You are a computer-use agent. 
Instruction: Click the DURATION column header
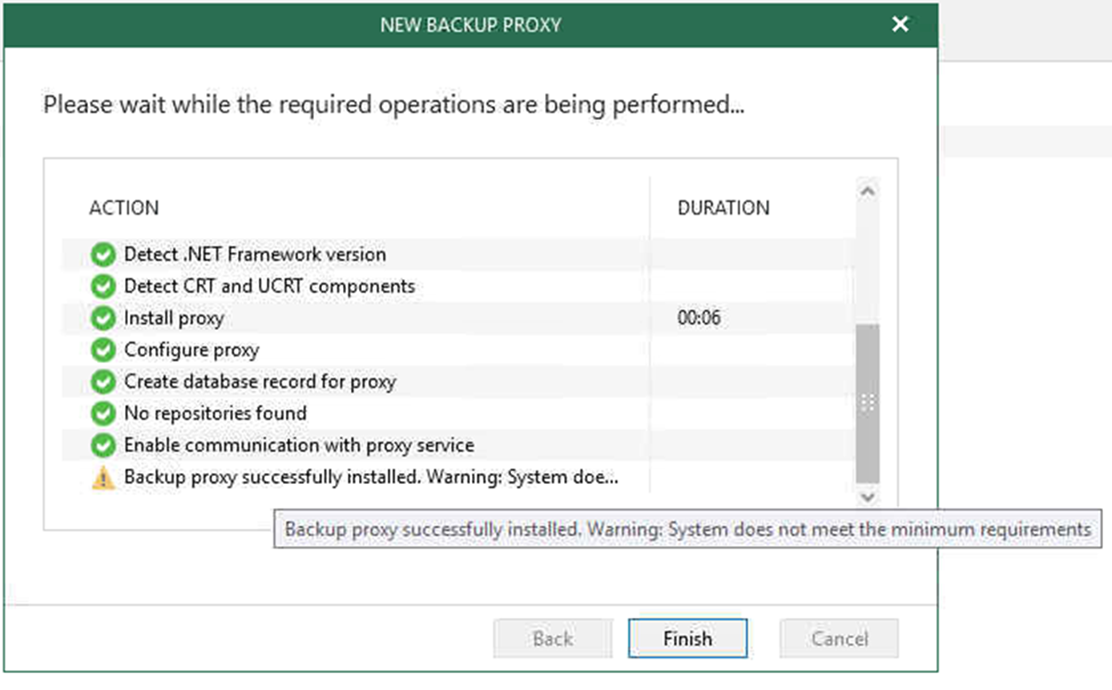coord(723,208)
